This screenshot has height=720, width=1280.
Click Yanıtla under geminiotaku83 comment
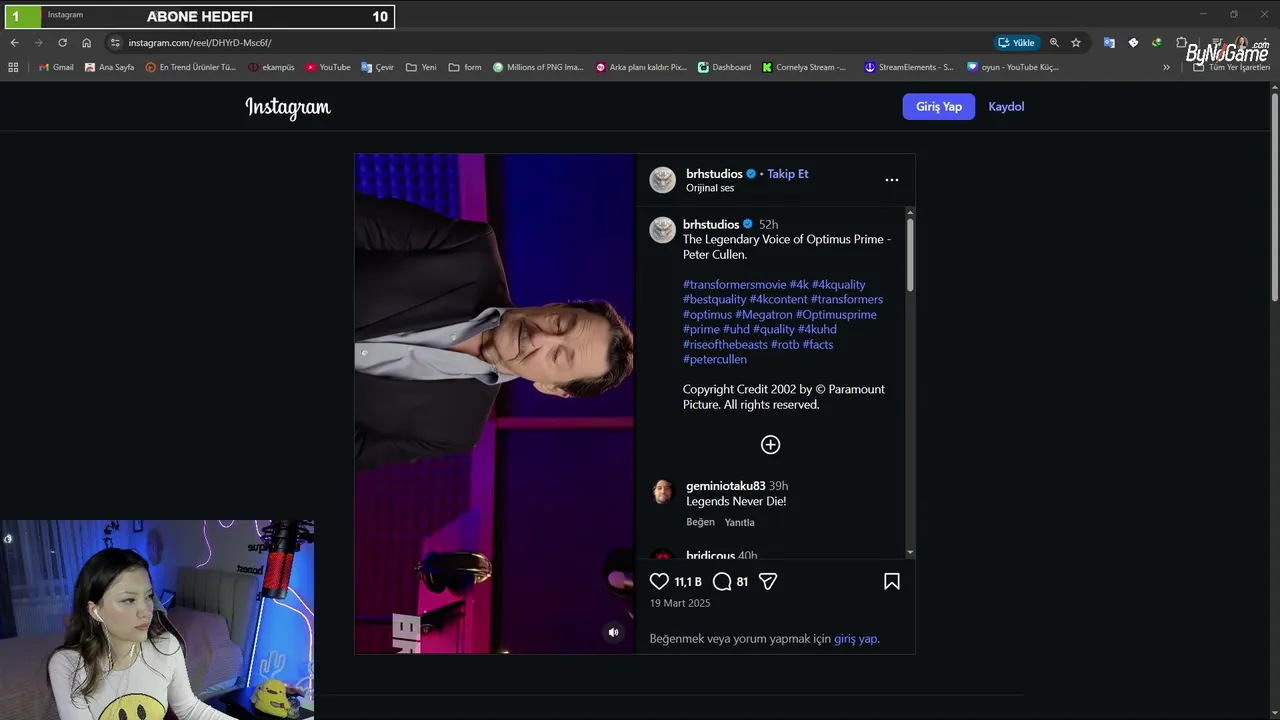point(739,522)
